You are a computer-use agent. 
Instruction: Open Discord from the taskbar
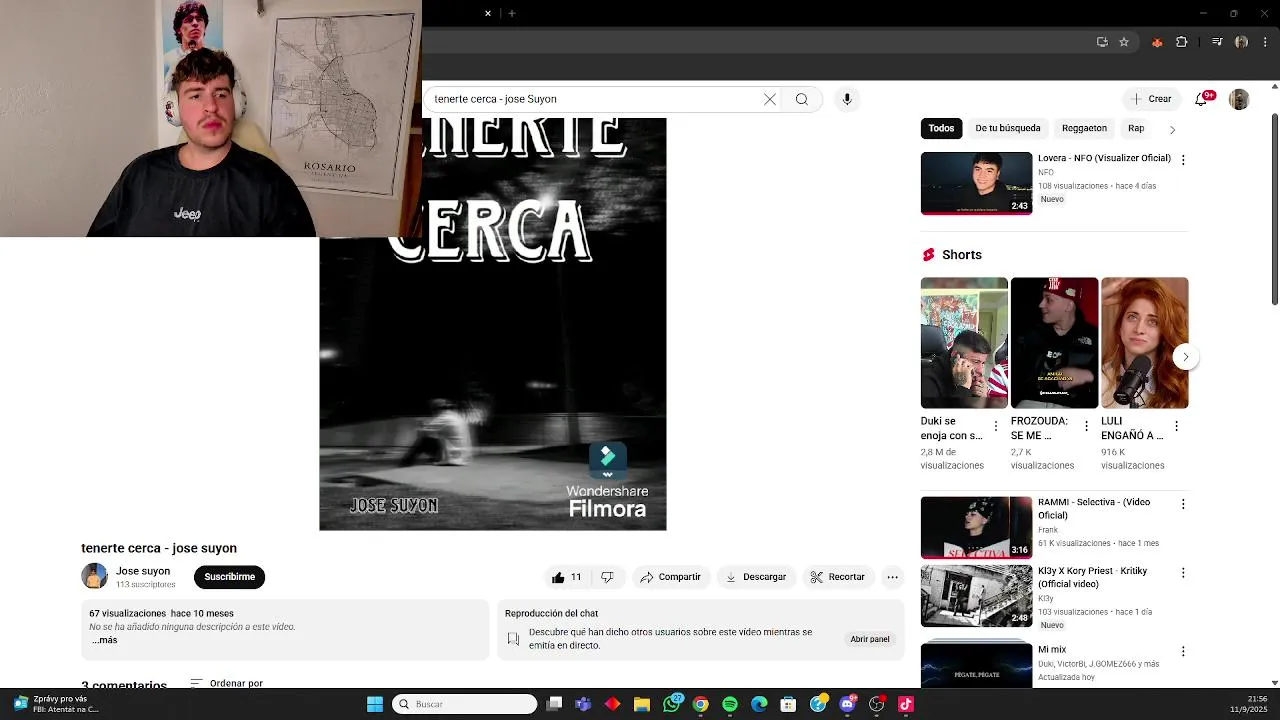tap(848, 704)
